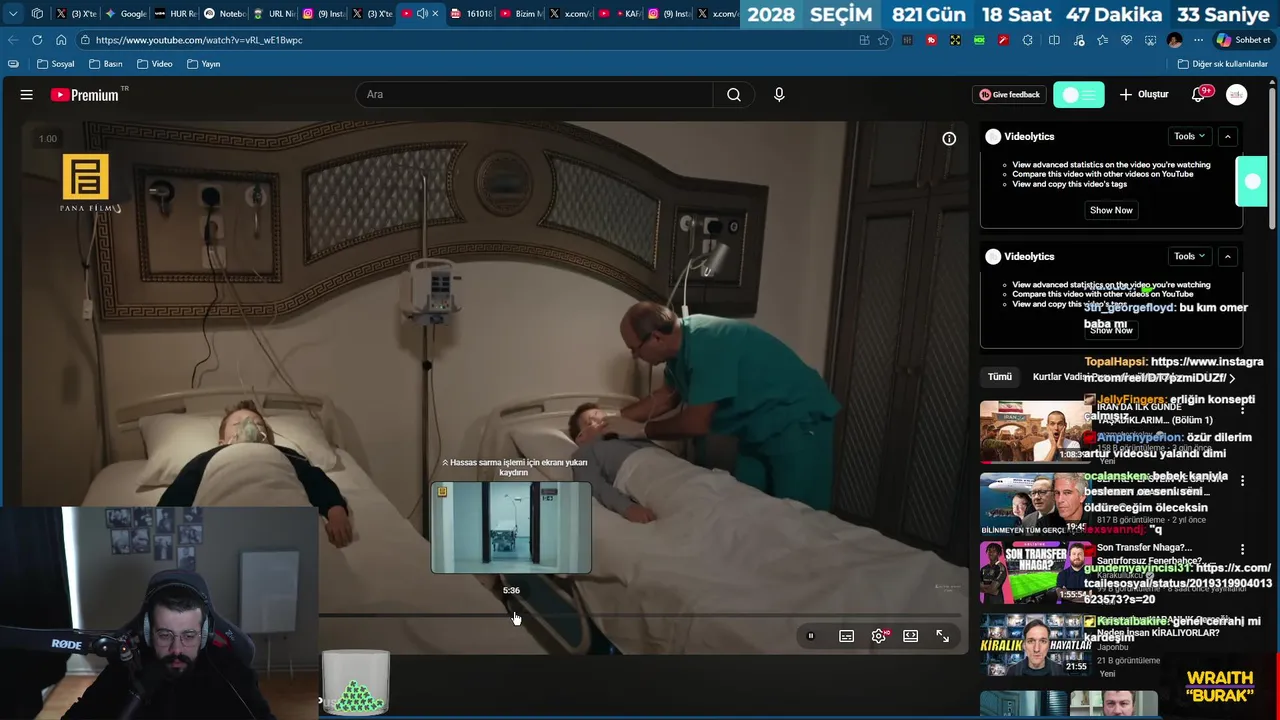Open Give feedback button
Image resolution: width=1280 pixels, height=720 pixels.
click(x=1010, y=95)
